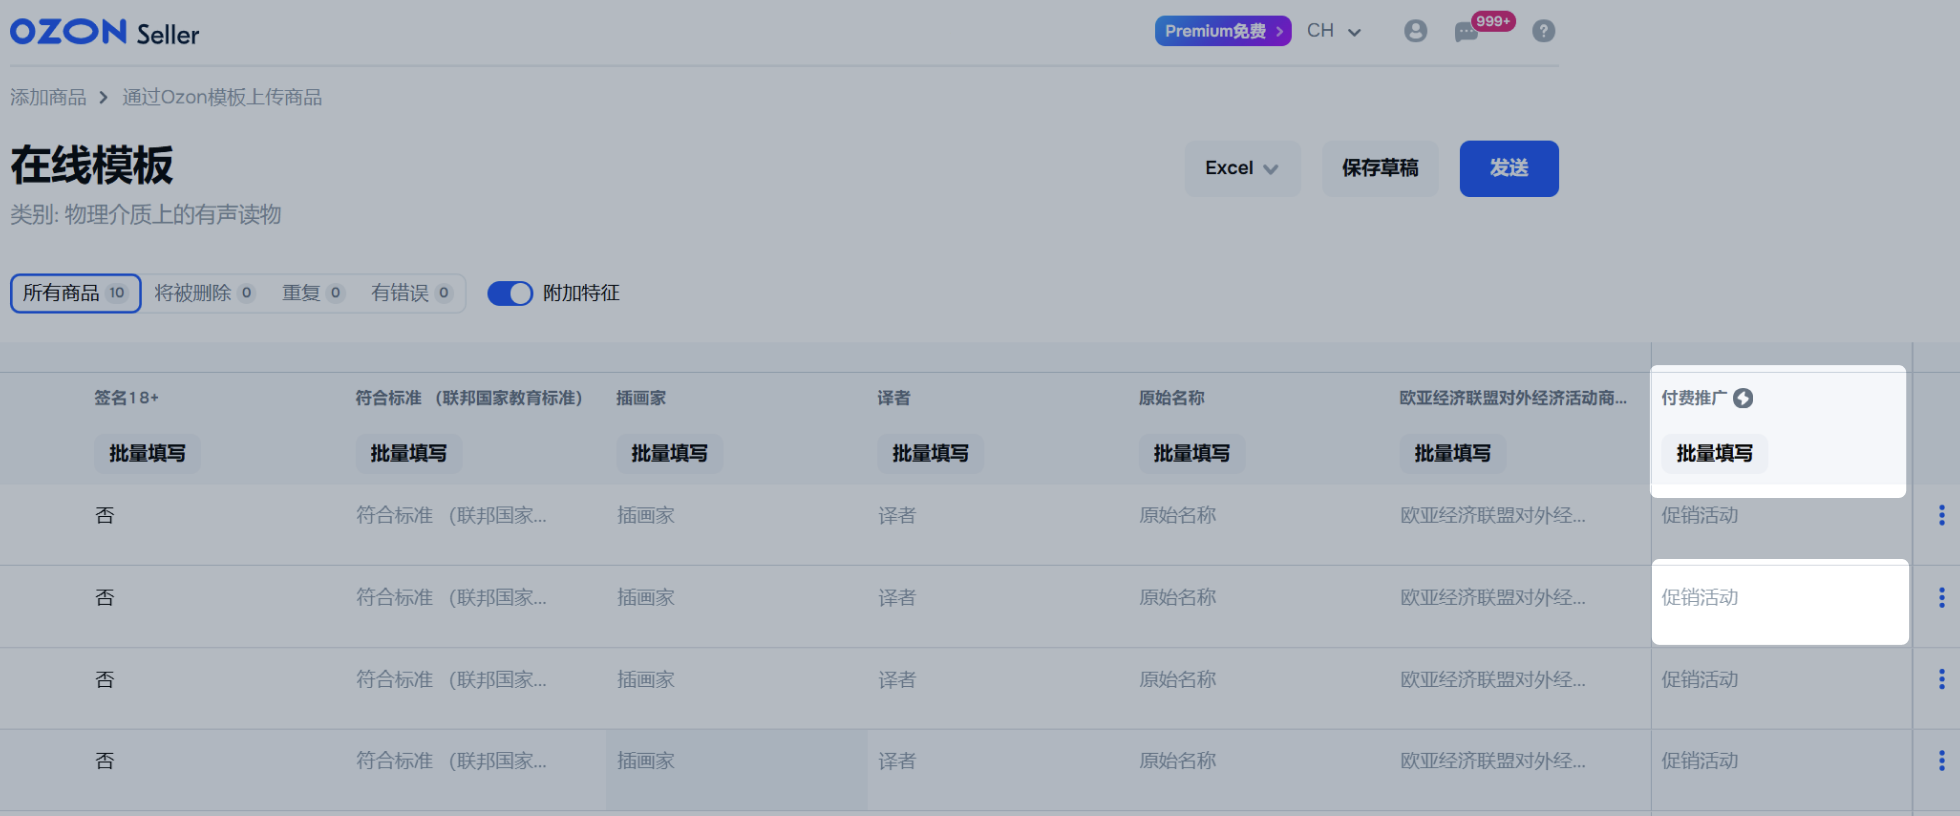Click 添加商品 breadcrumb link
Image resolution: width=1960 pixels, height=816 pixels.
(x=48, y=97)
